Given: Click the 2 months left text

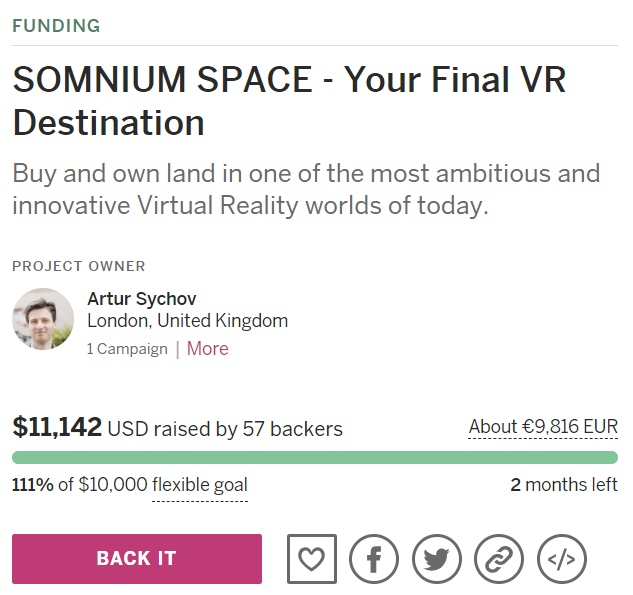Looking at the screenshot, I should click(x=564, y=486).
